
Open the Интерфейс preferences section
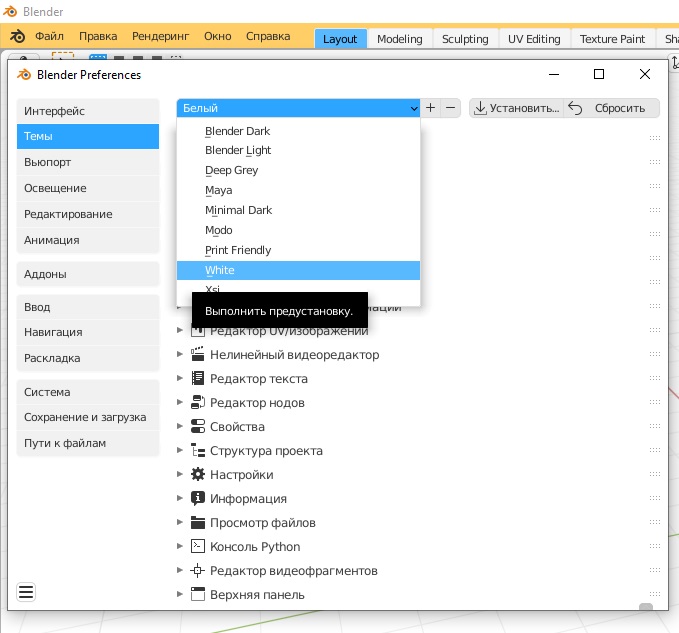(x=88, y=111)
